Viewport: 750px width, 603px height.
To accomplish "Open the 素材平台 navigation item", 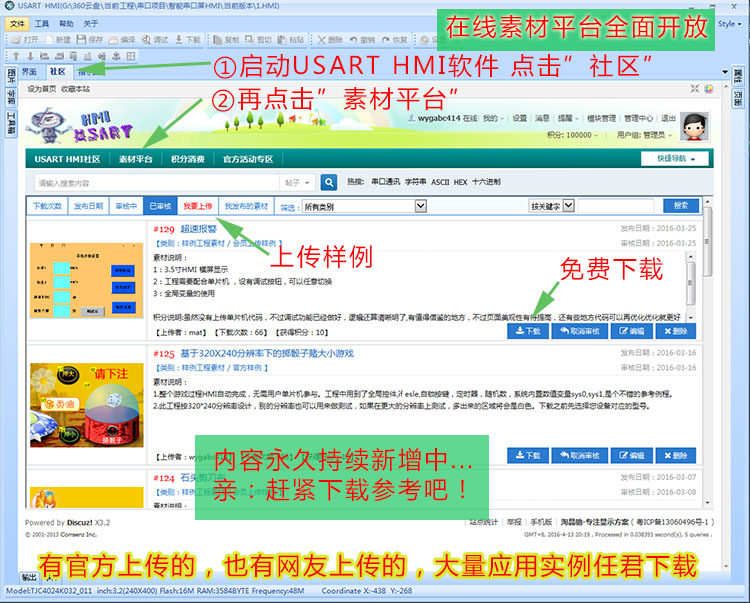I will coord(136,159).
